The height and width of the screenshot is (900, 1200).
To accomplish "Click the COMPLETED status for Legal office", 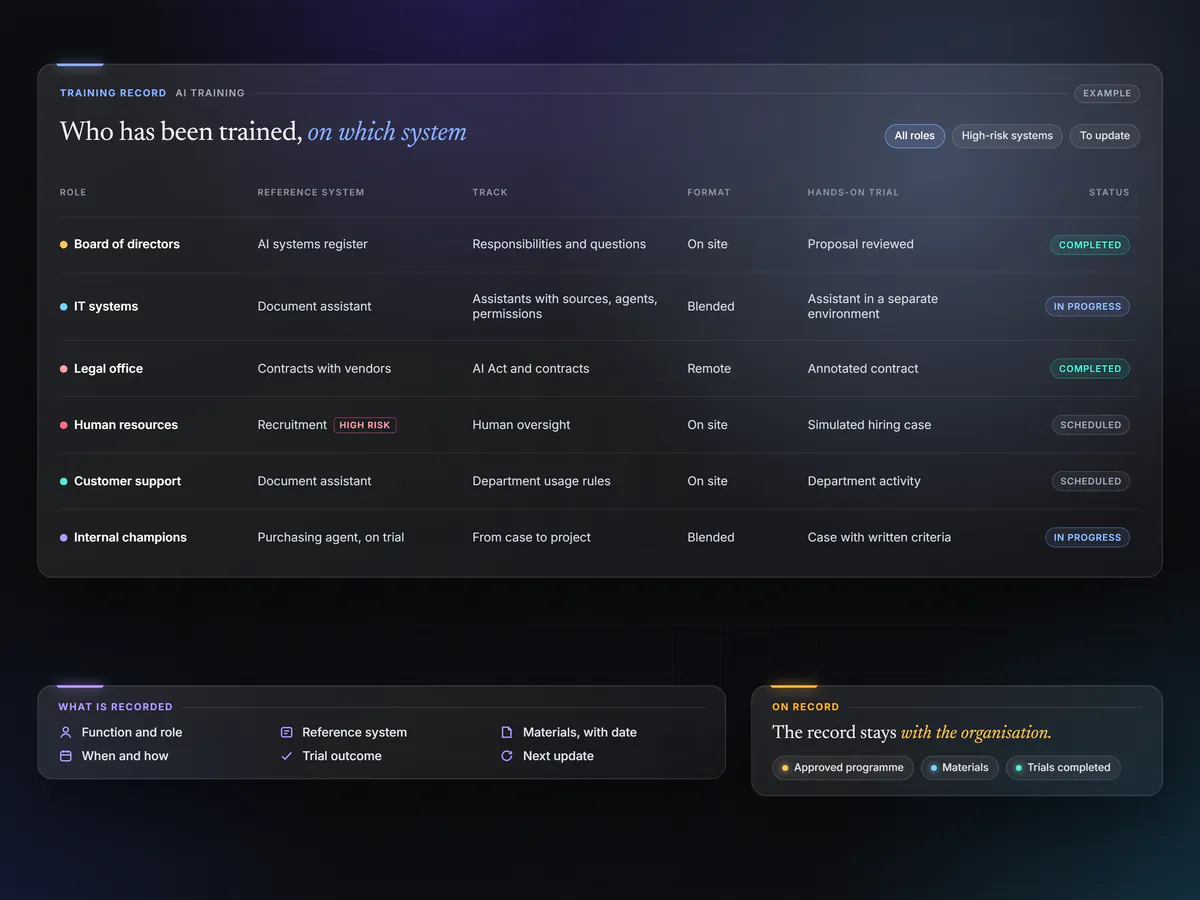I will (1090, 369).
